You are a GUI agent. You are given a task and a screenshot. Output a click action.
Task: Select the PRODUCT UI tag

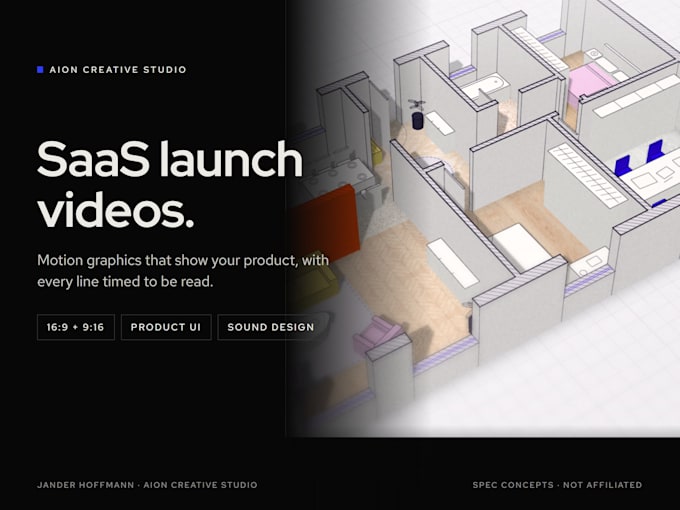pos(166,327)
